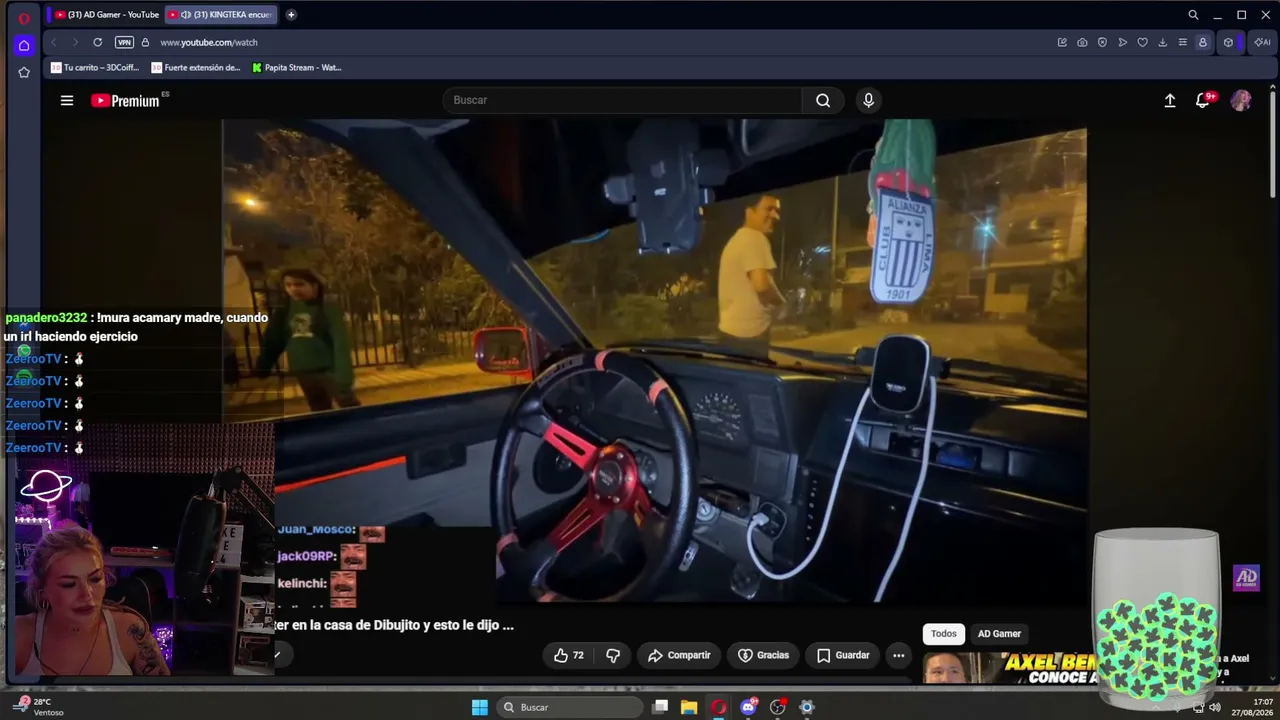Open Opera browser taskbar icon
The height and width of the screenshot is (720, 1280).
[x=718, y=707]
